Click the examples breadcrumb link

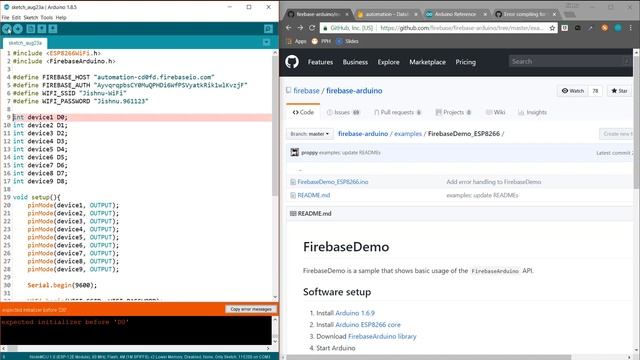tap(408, 133)
